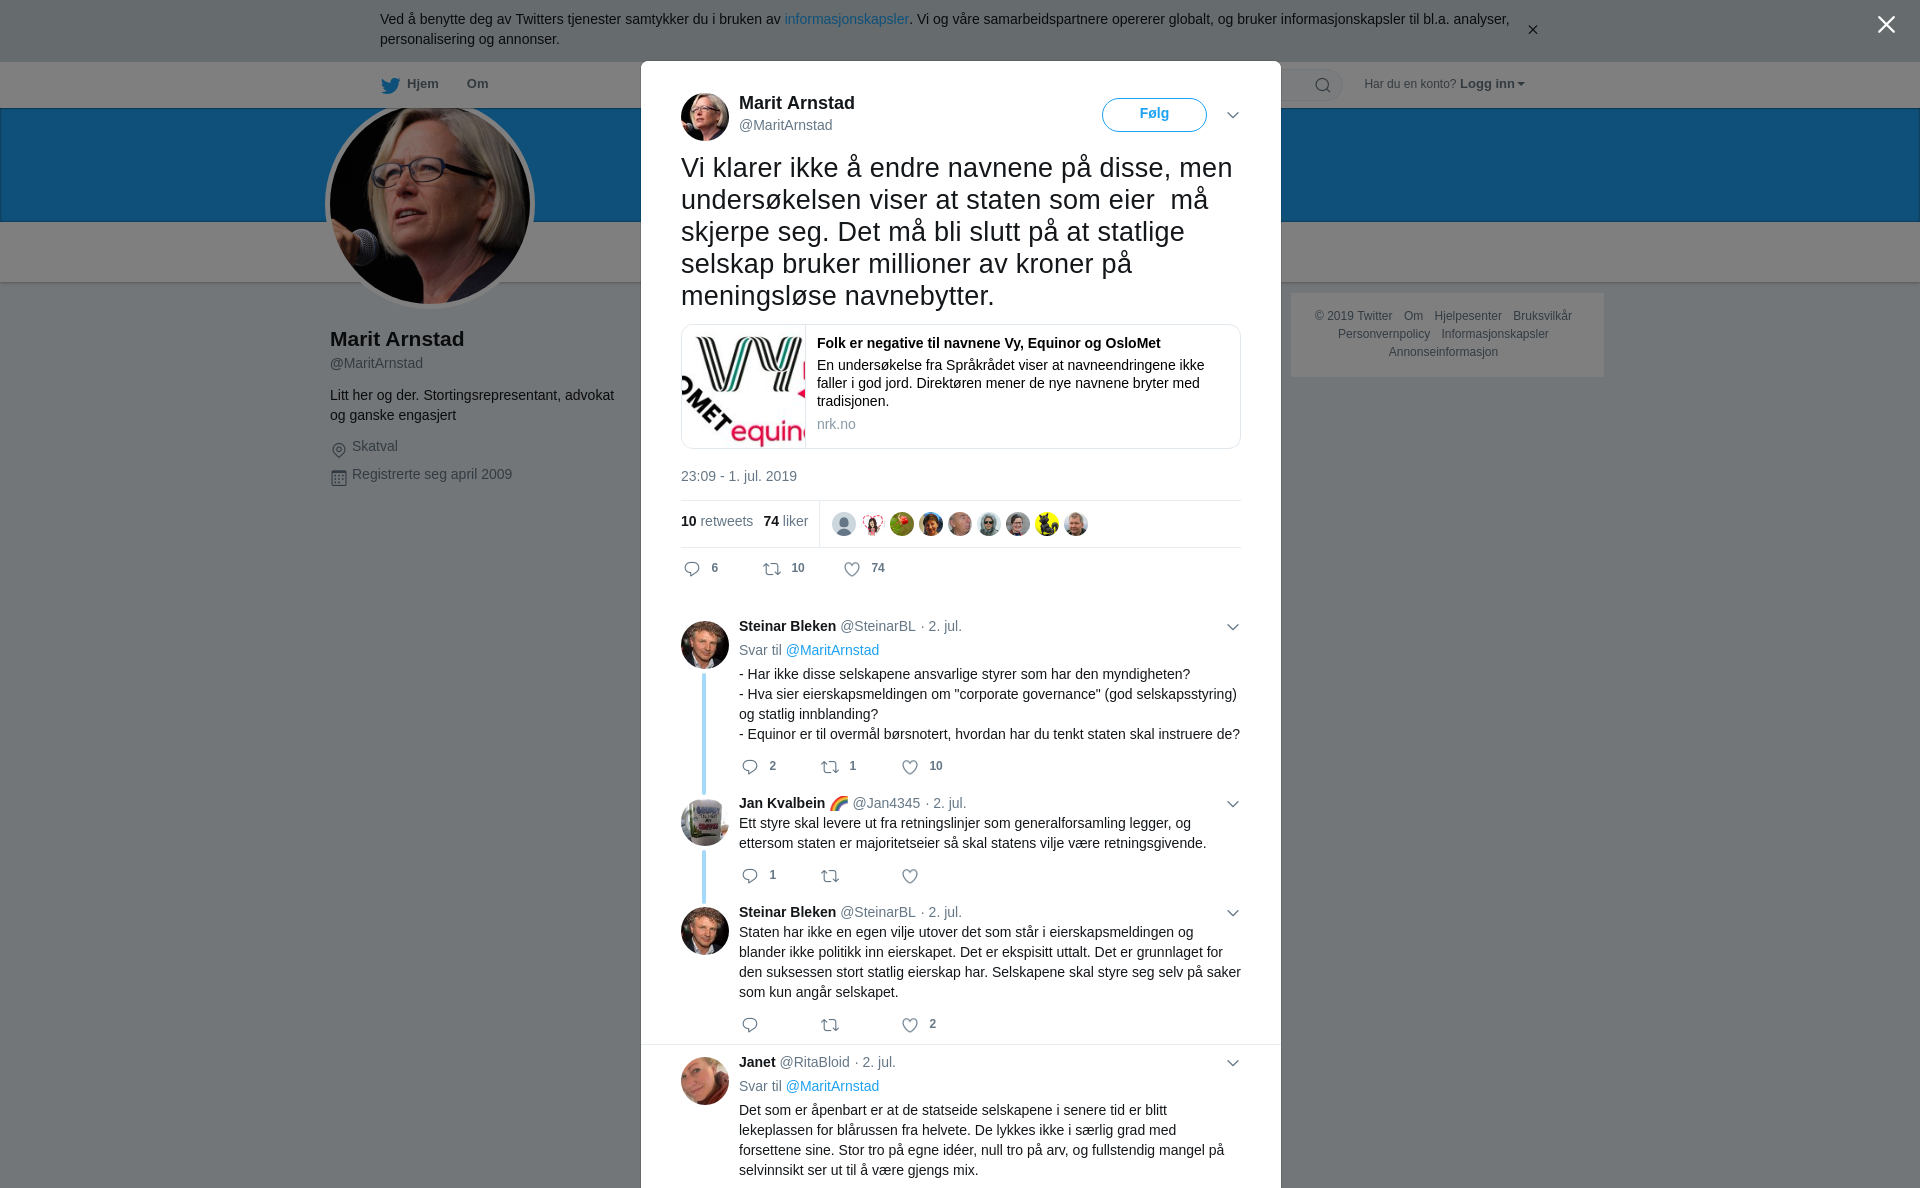The width and height of the screenshot is (1920, 1188).
Task: Close the tweet overlay with X
Action: tap(1886, 25)
